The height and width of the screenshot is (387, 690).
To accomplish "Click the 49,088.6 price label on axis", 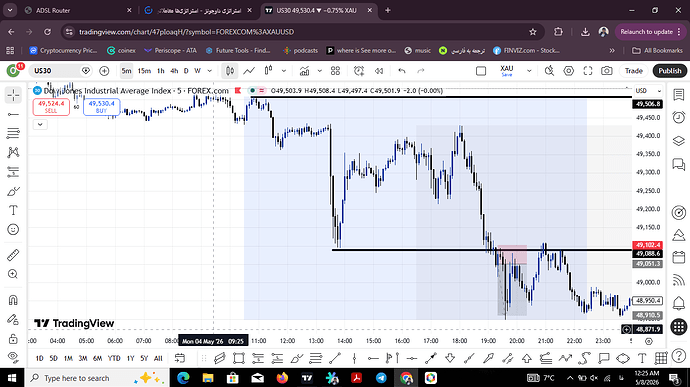I will click(647, 254).
